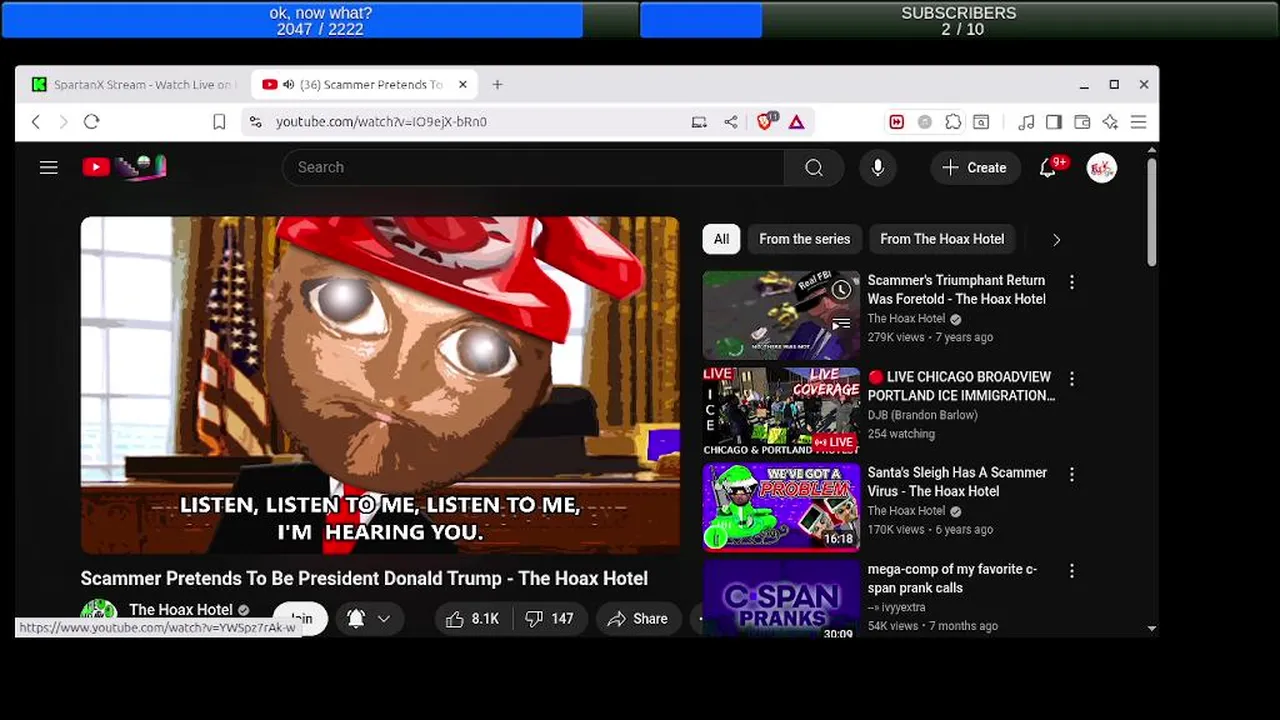Click the cast screen icon in the address bar
1280x720 pixels.
tap(699, 121)
